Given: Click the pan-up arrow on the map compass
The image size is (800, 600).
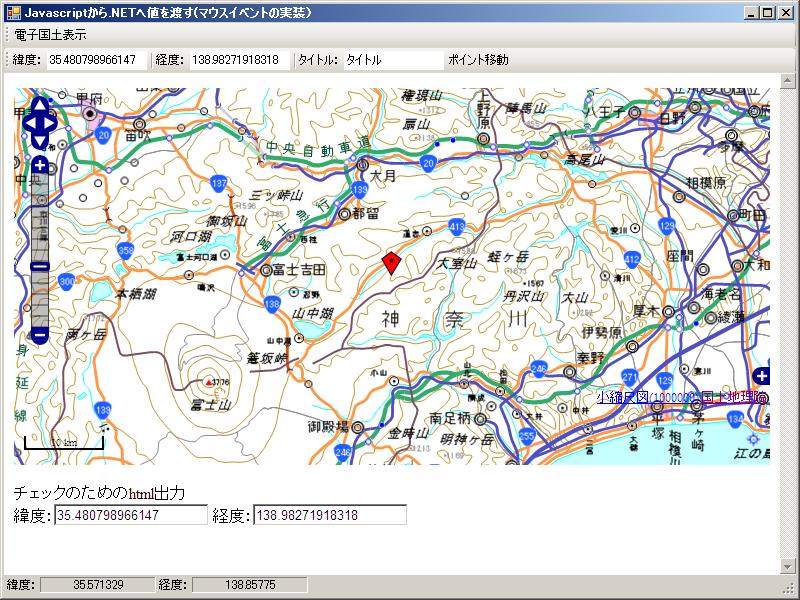Looking at the screenshot, I should click(40, 105).
